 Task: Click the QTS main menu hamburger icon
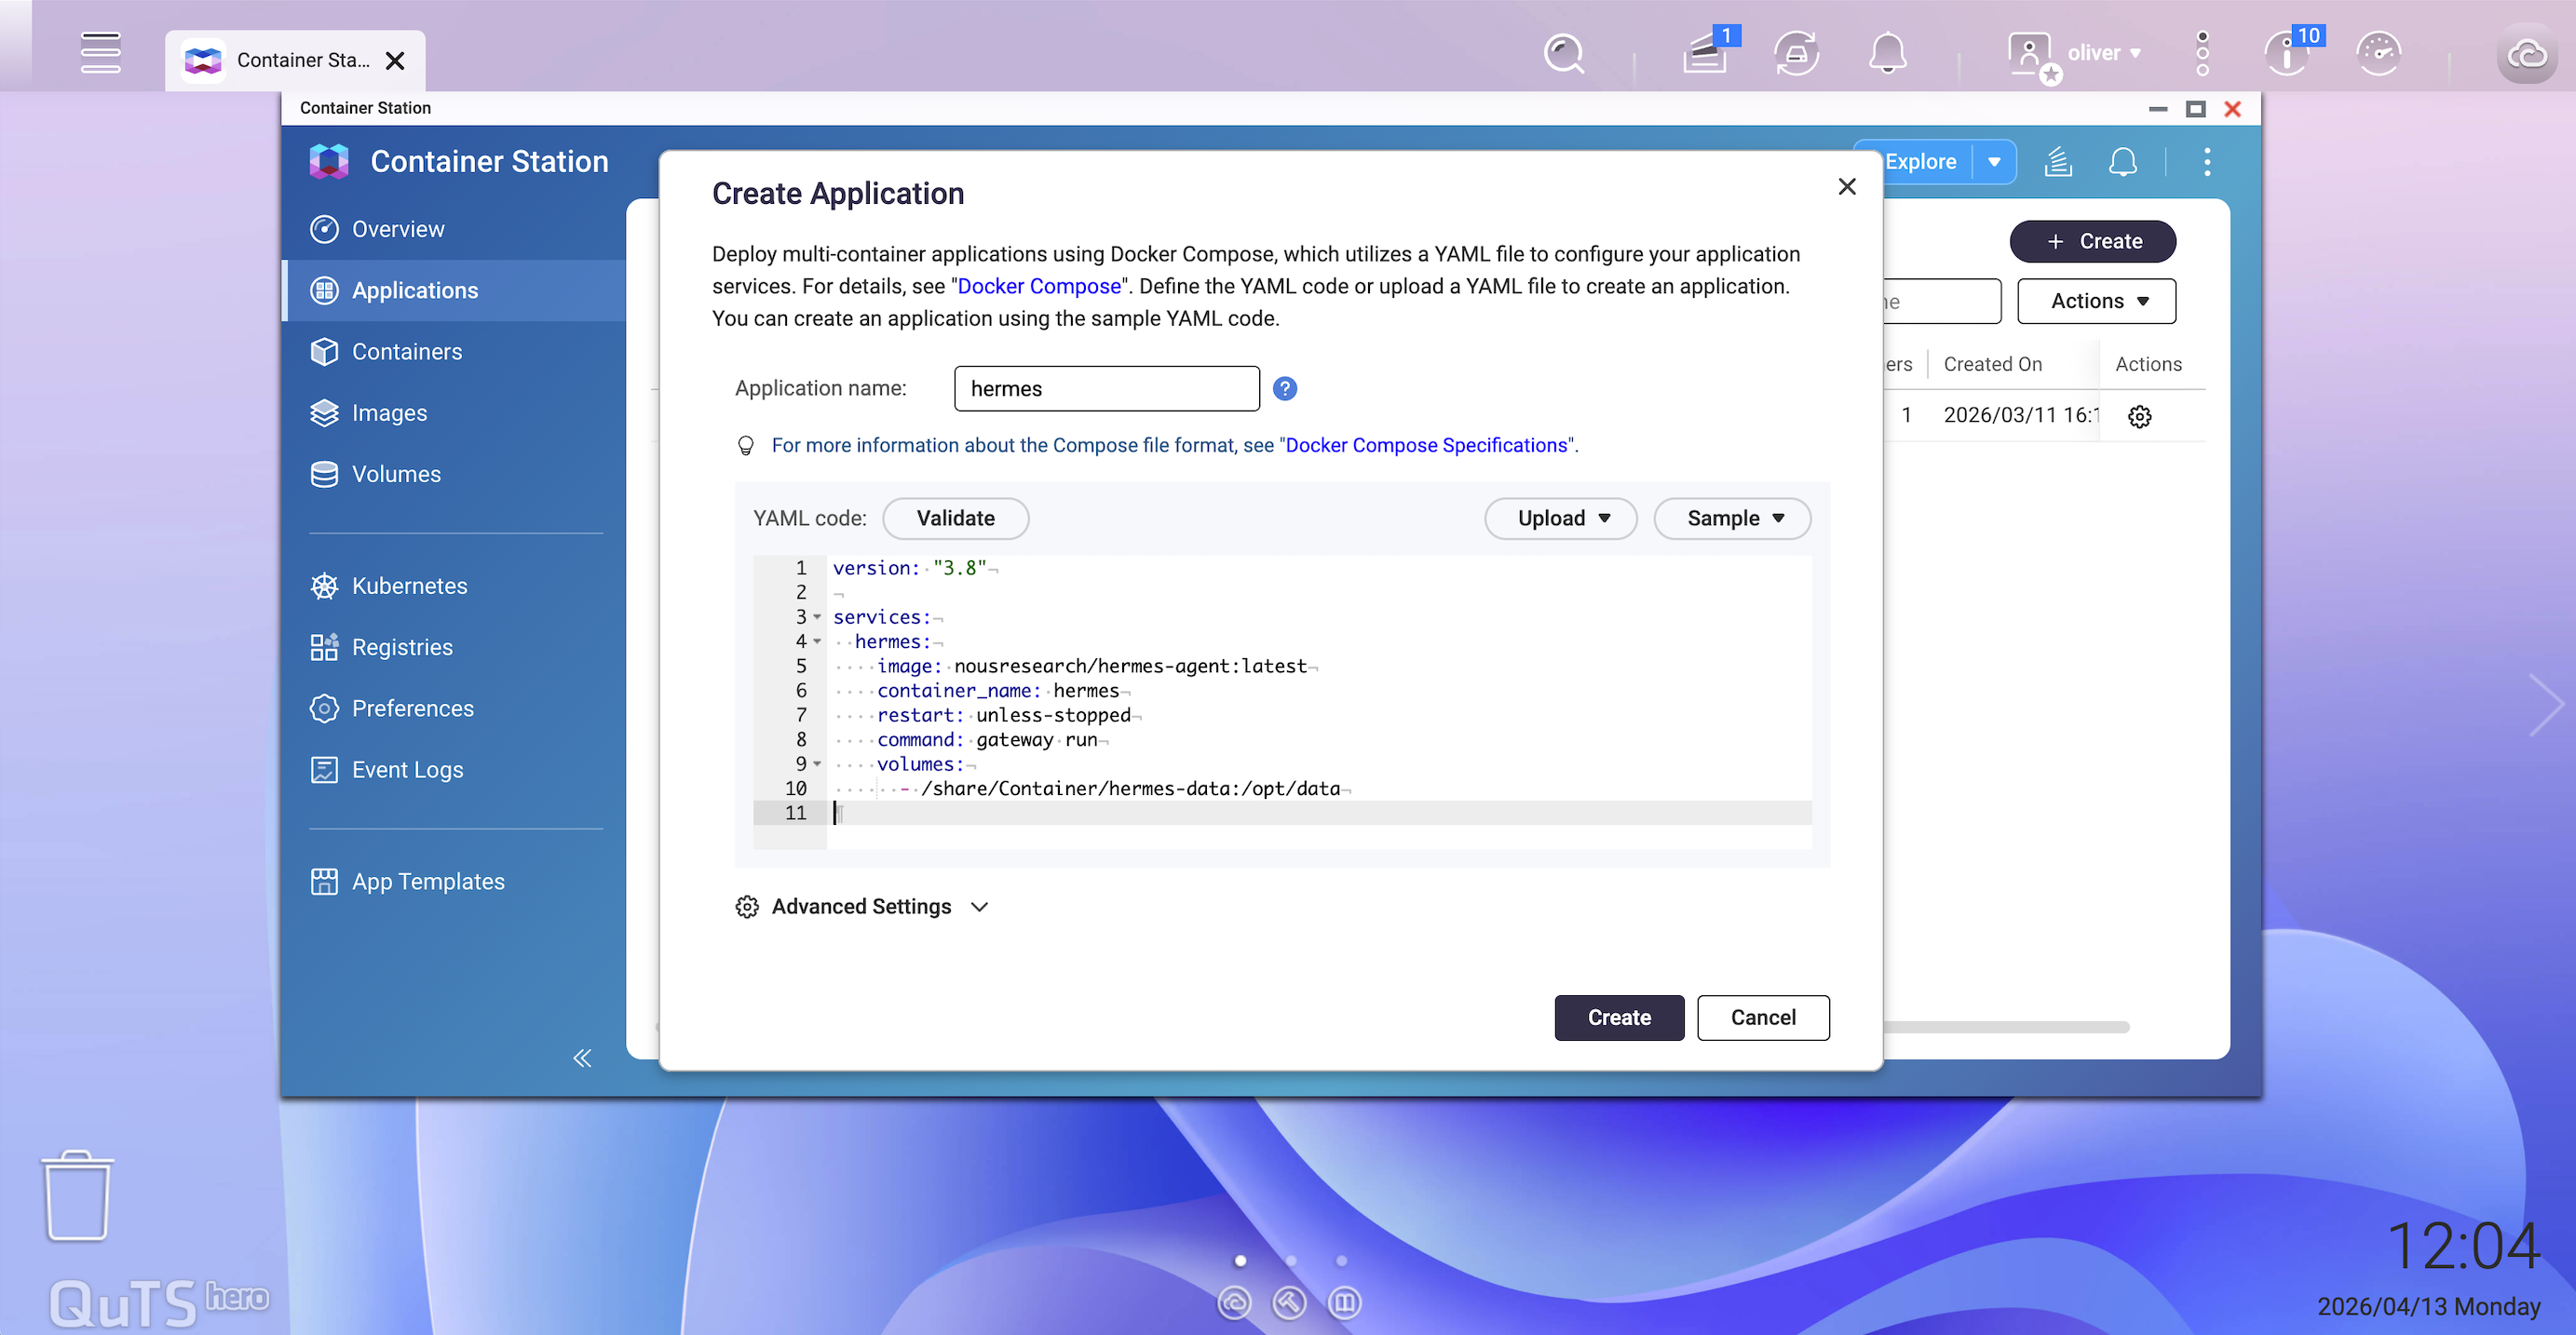pos(100,53)
